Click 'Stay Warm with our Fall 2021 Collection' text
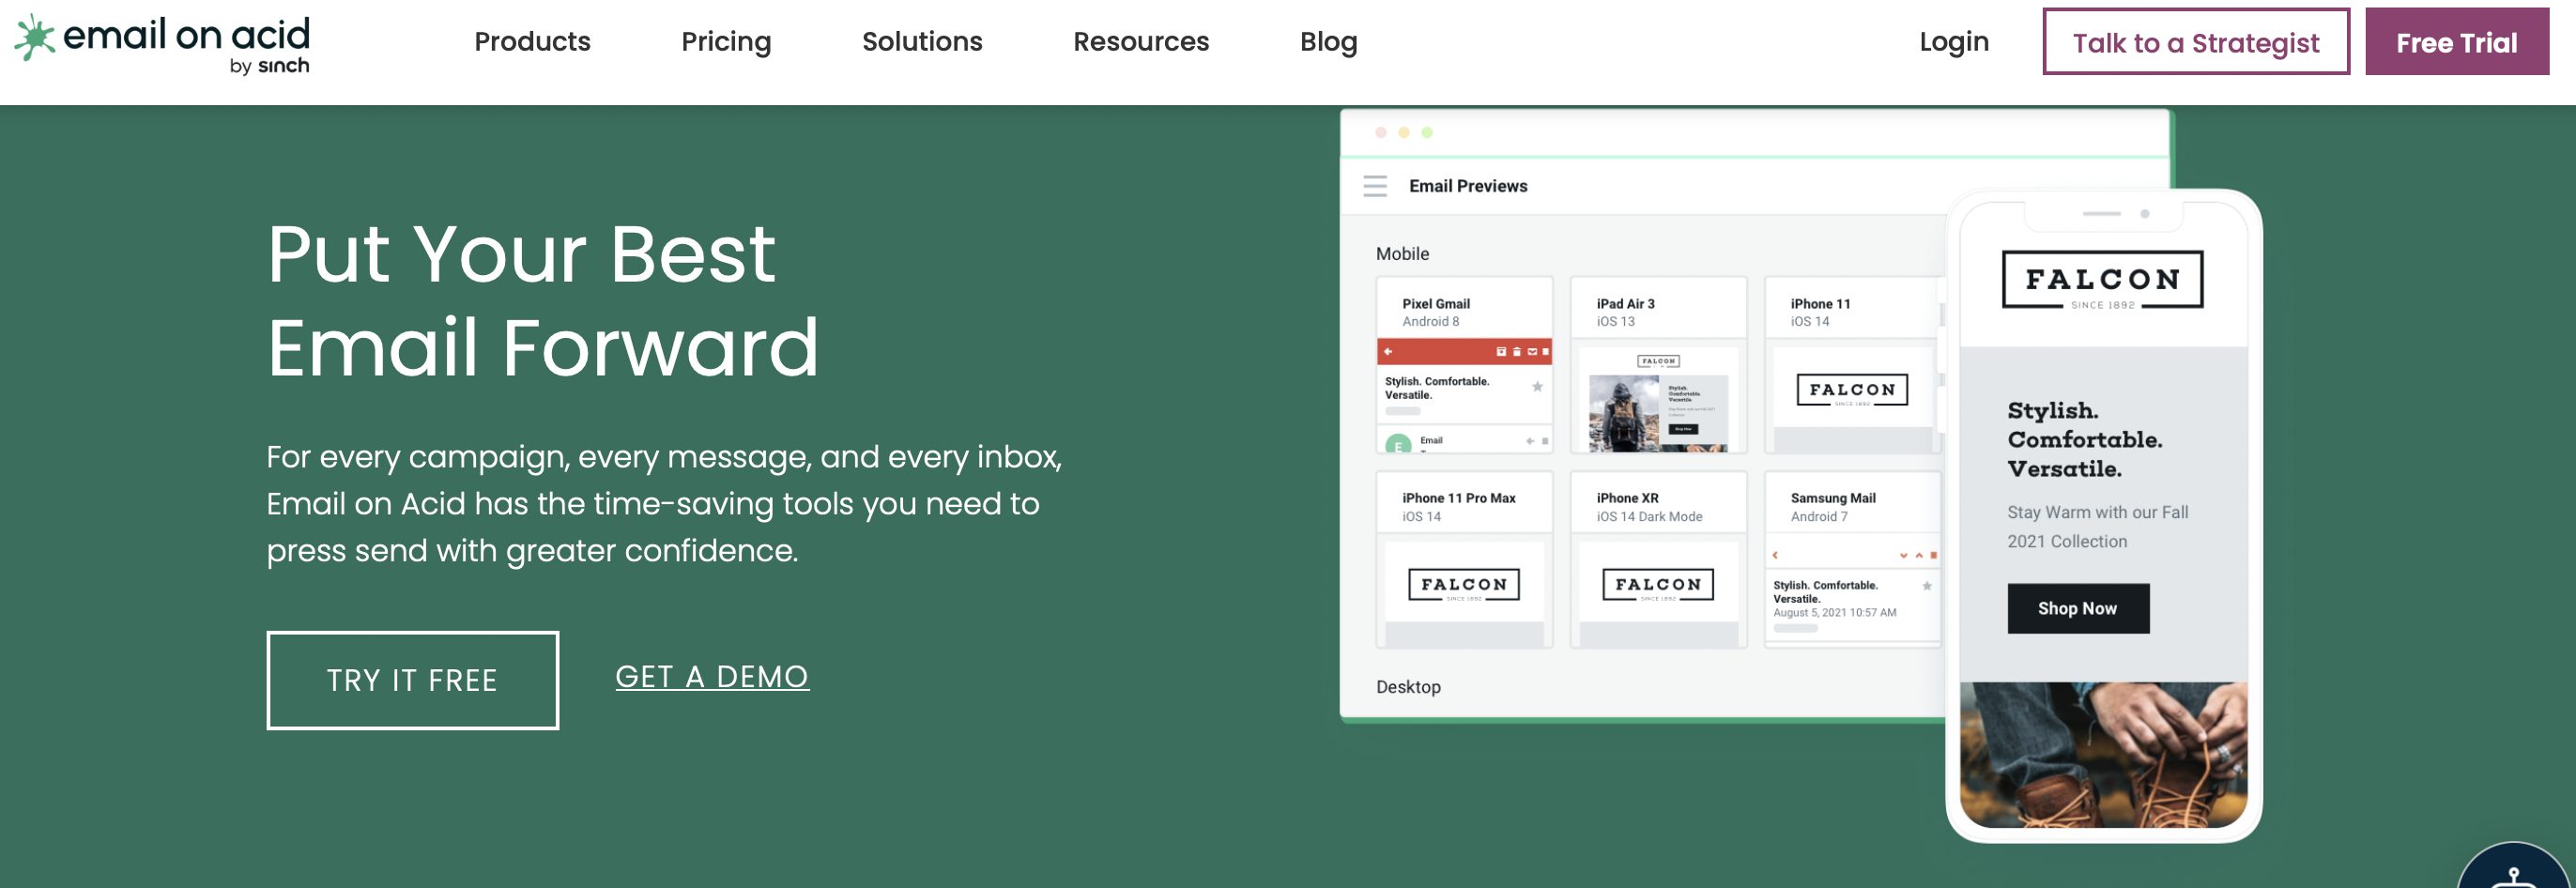Image resolution: width=2576 pixels, height=888 pixels. pyautogui.click(x=2097, y=527)
